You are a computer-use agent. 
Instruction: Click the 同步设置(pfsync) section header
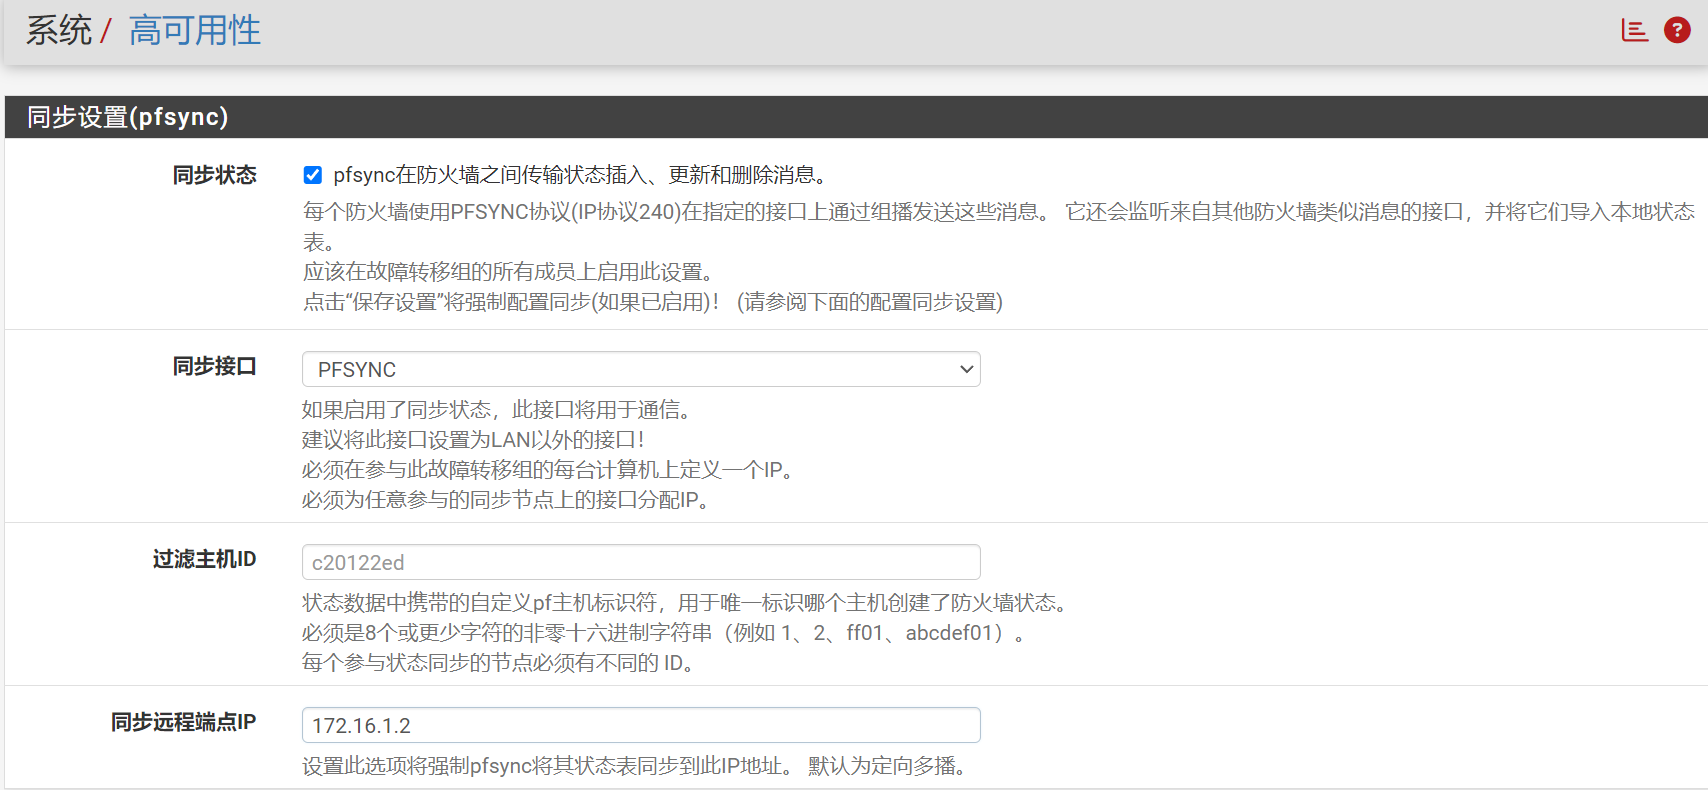(x=128, y=117)
